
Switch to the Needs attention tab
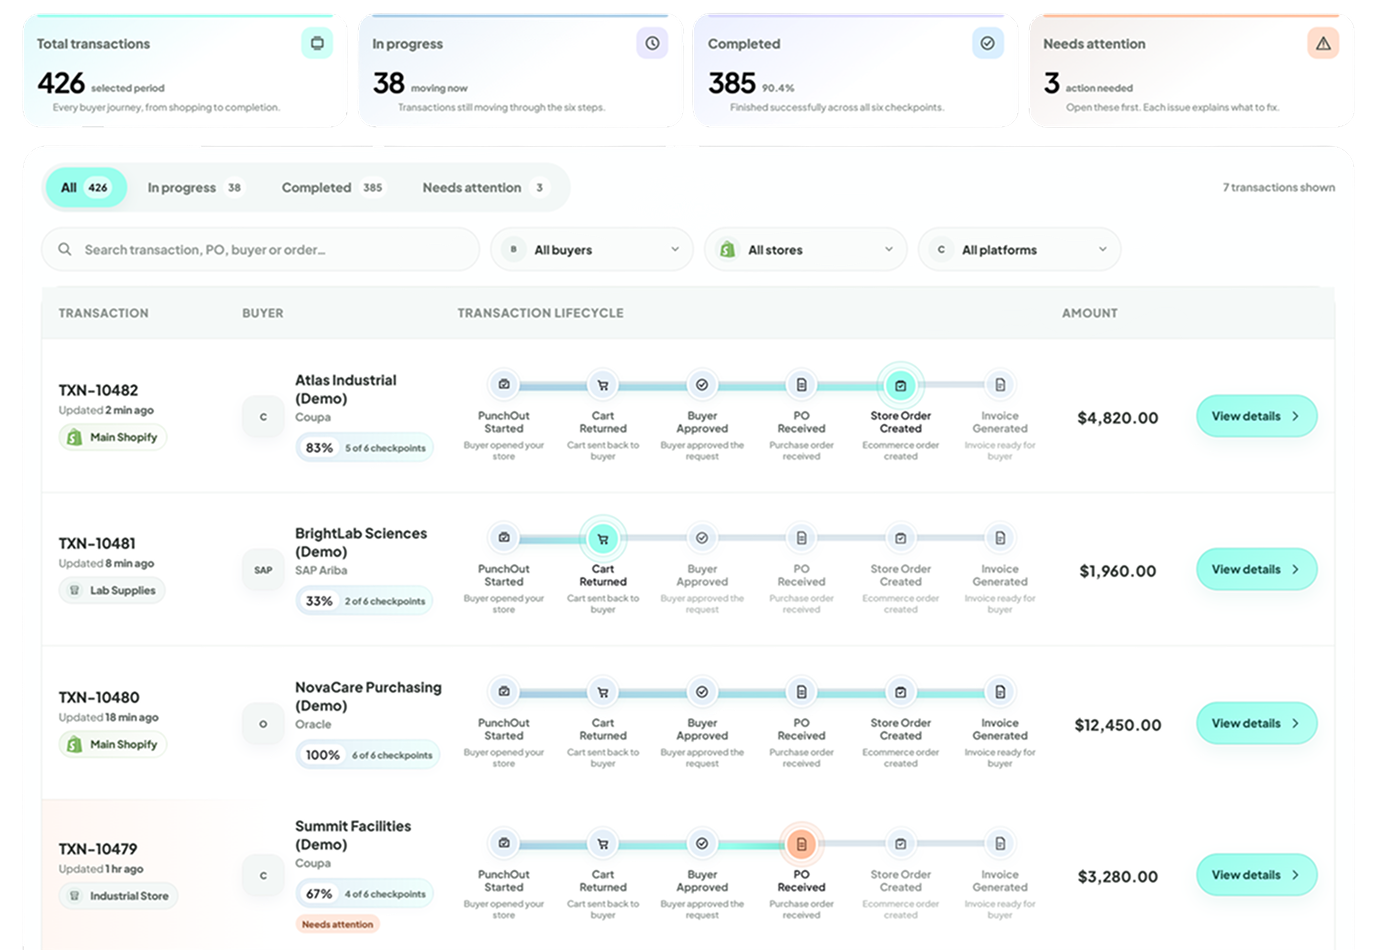tap(484, 187)
